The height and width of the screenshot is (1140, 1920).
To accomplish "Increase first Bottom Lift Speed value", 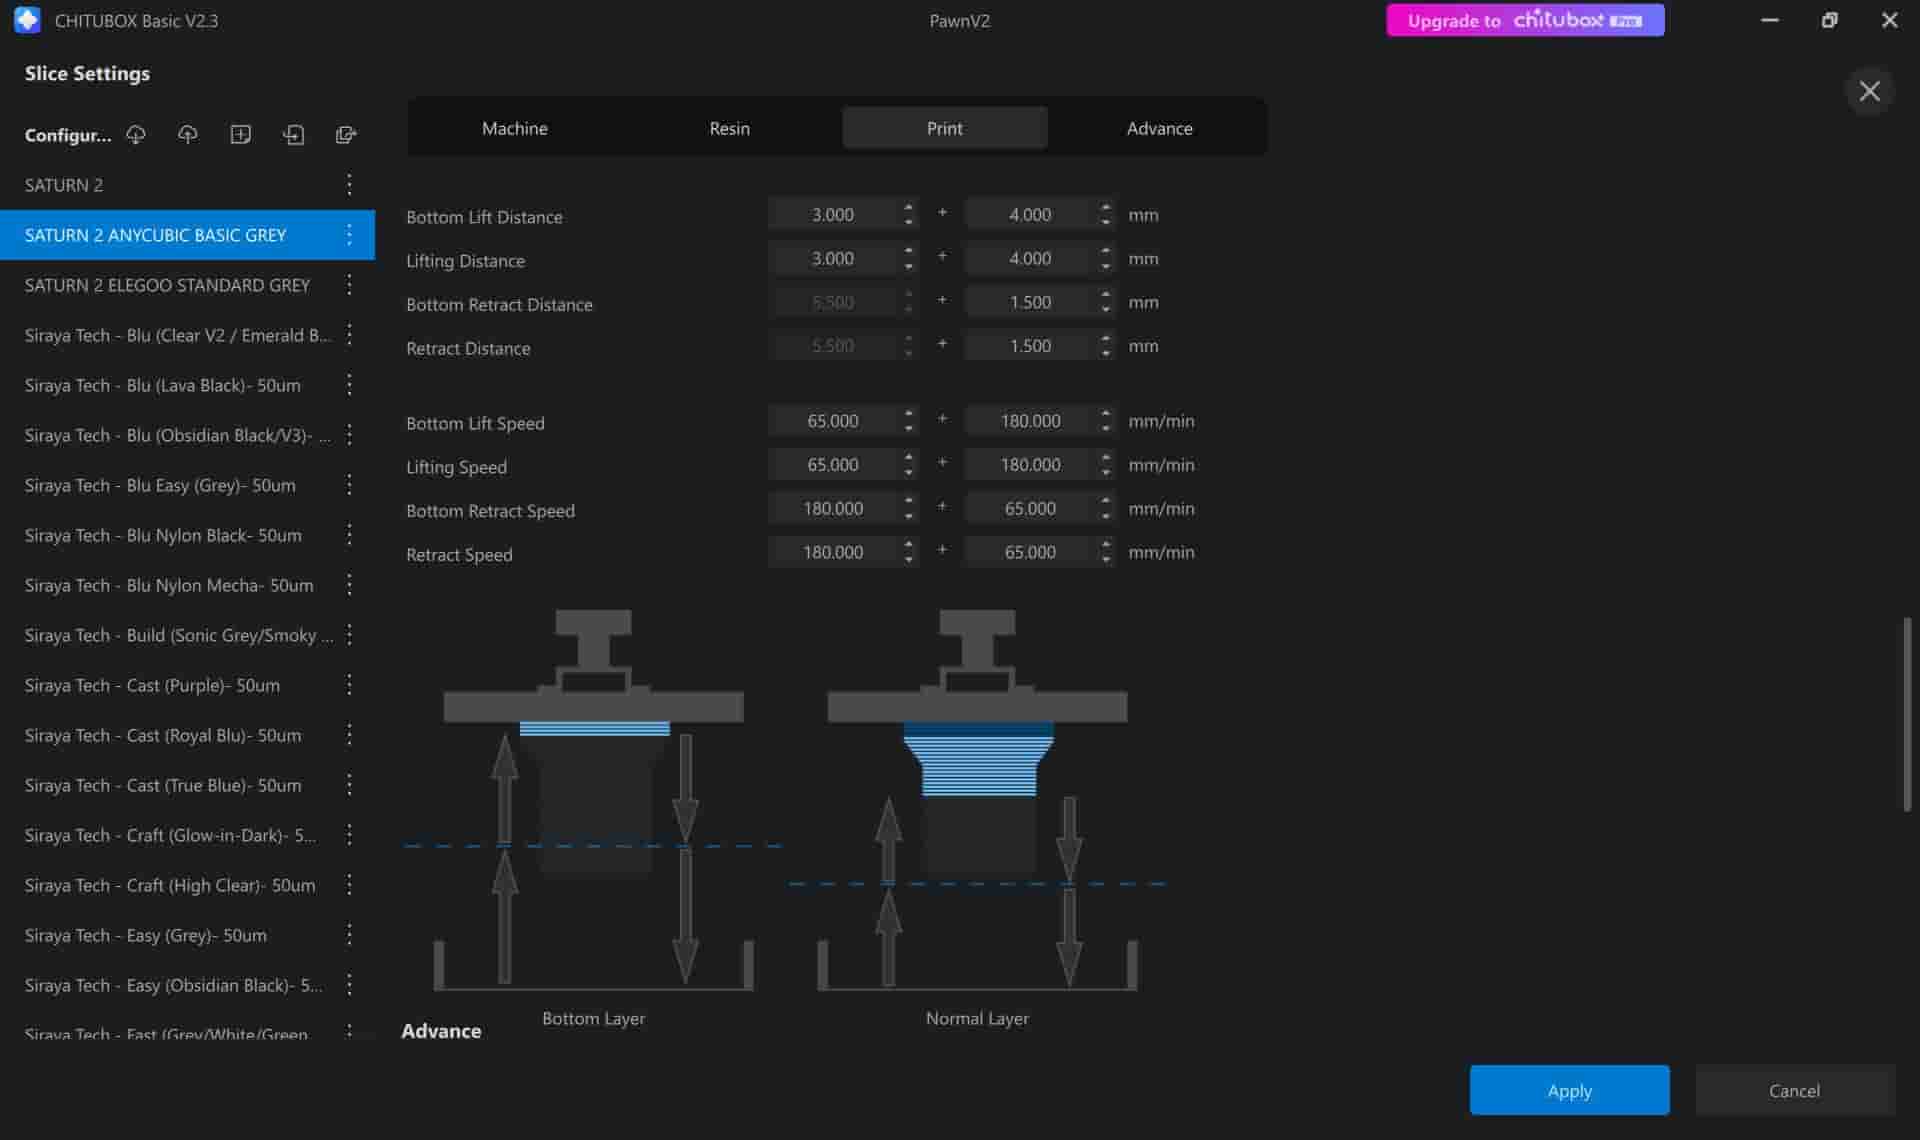I will (x=908, y=414).
